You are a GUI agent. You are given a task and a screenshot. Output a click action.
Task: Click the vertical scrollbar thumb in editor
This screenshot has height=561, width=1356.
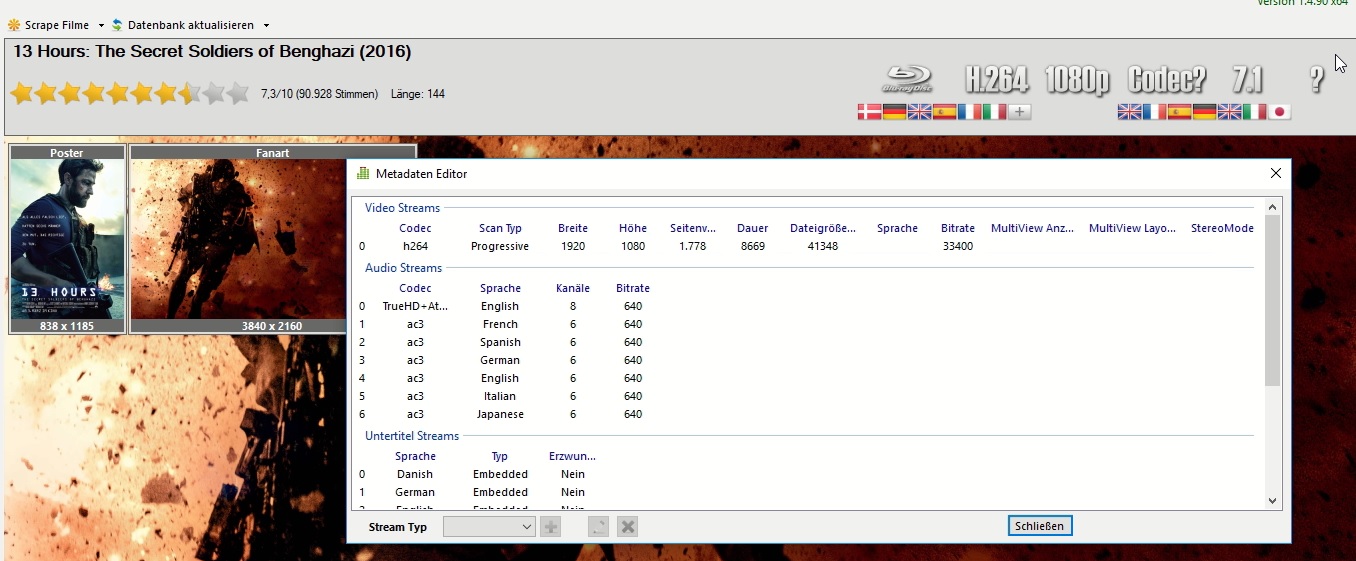(x=1272, y=300)
